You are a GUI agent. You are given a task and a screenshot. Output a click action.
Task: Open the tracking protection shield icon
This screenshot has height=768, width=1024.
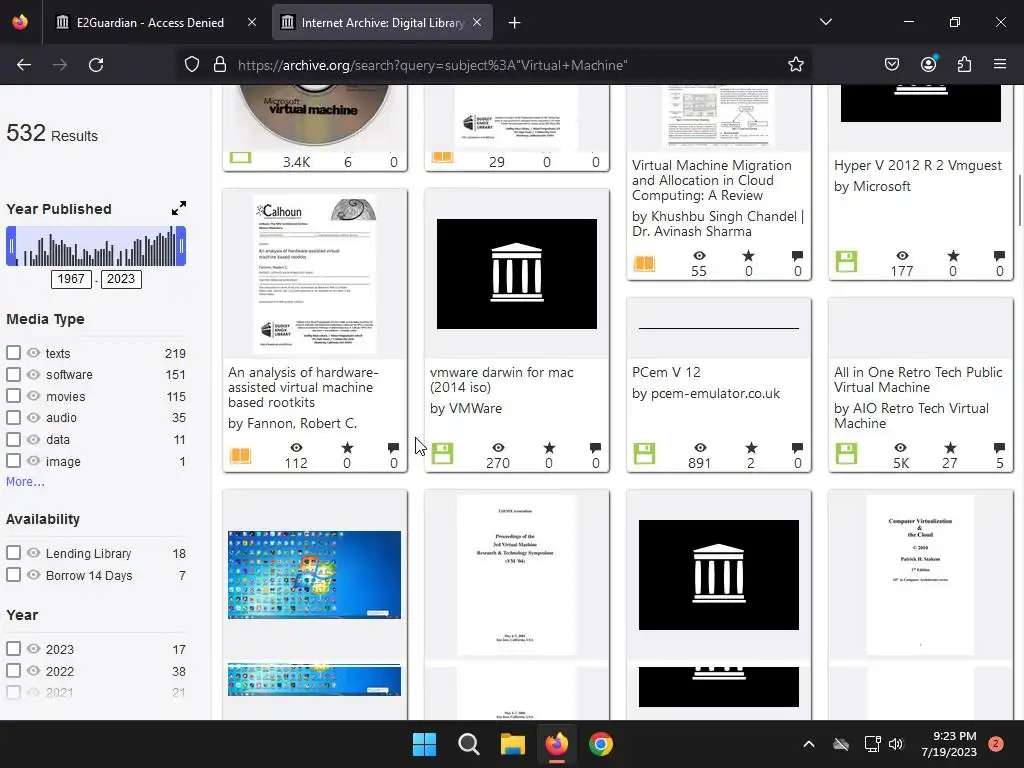point(191,65)
